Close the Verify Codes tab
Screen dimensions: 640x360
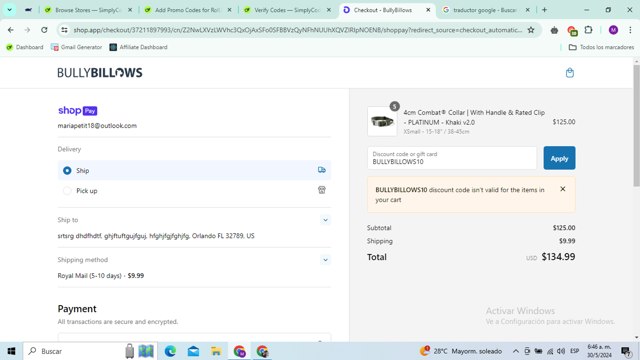click(x=329, y=10)
